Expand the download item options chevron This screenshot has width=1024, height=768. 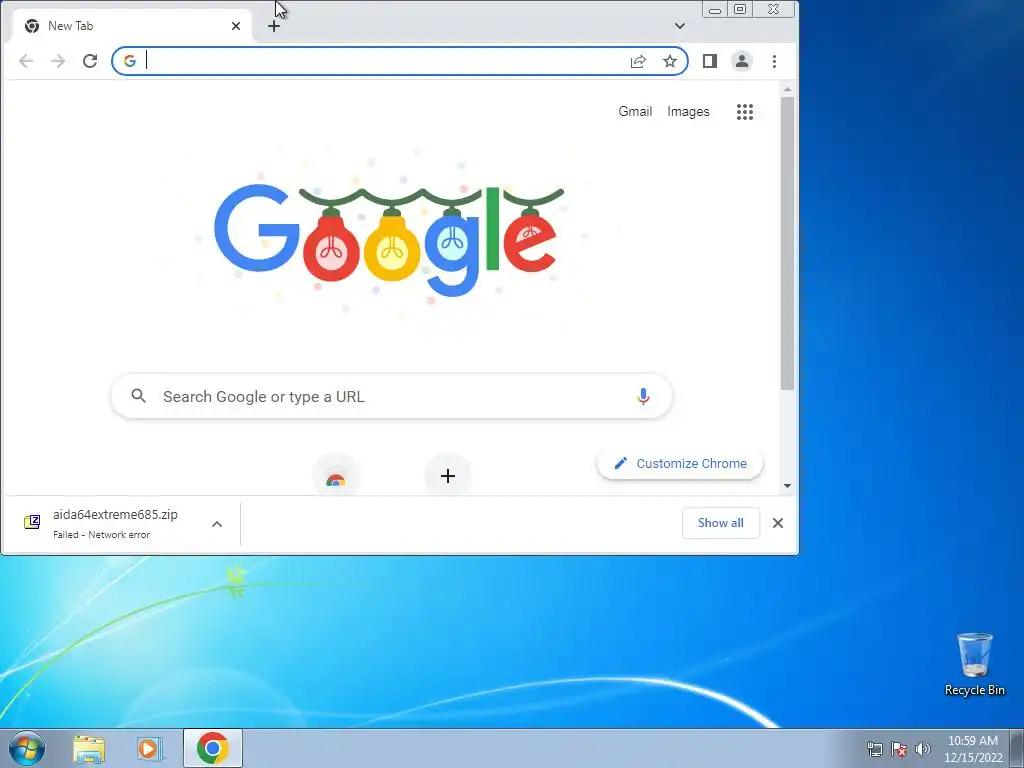[x=217, y=524]
